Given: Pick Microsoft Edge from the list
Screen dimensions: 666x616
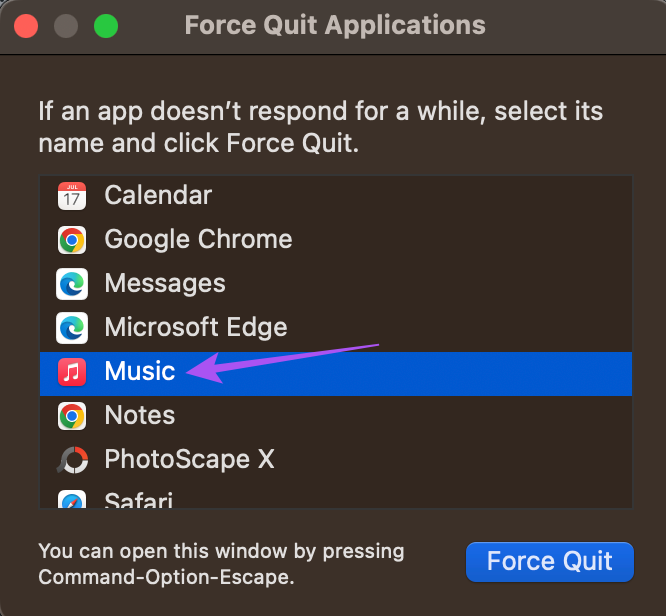Looking at the screenshot, I should coord(336,328).
